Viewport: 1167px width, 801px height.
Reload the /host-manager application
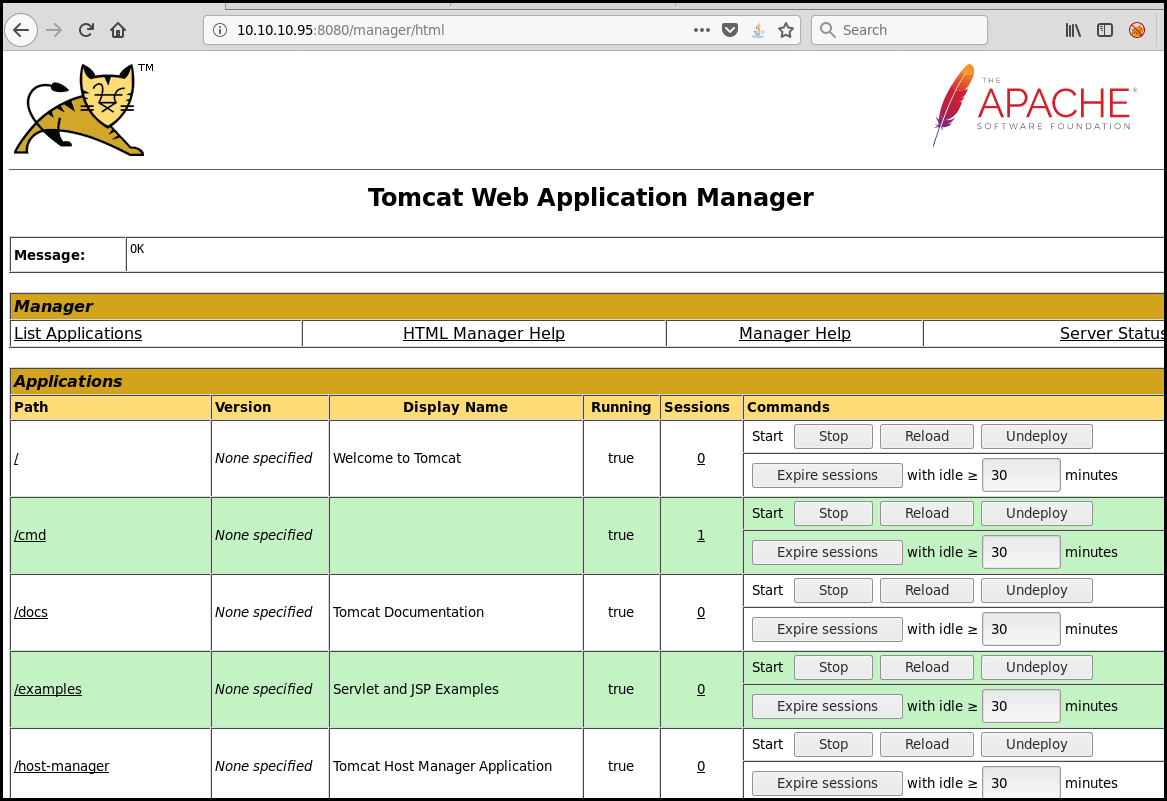(x=927, y=744)
